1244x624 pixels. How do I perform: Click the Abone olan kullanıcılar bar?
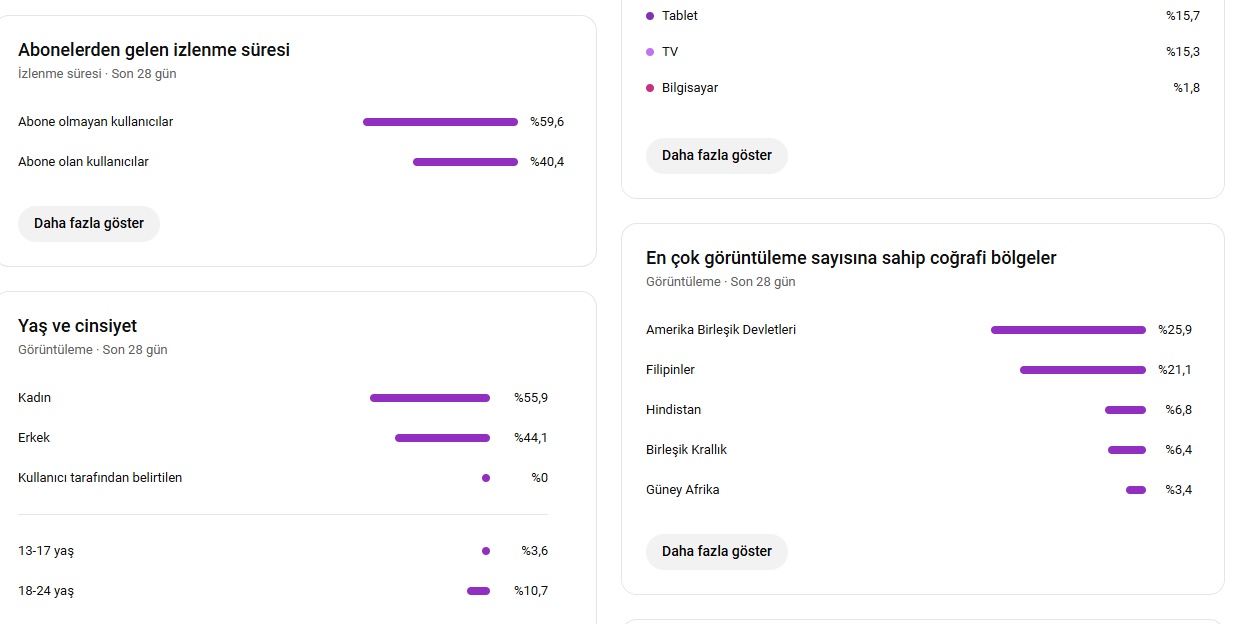point(465,162)
